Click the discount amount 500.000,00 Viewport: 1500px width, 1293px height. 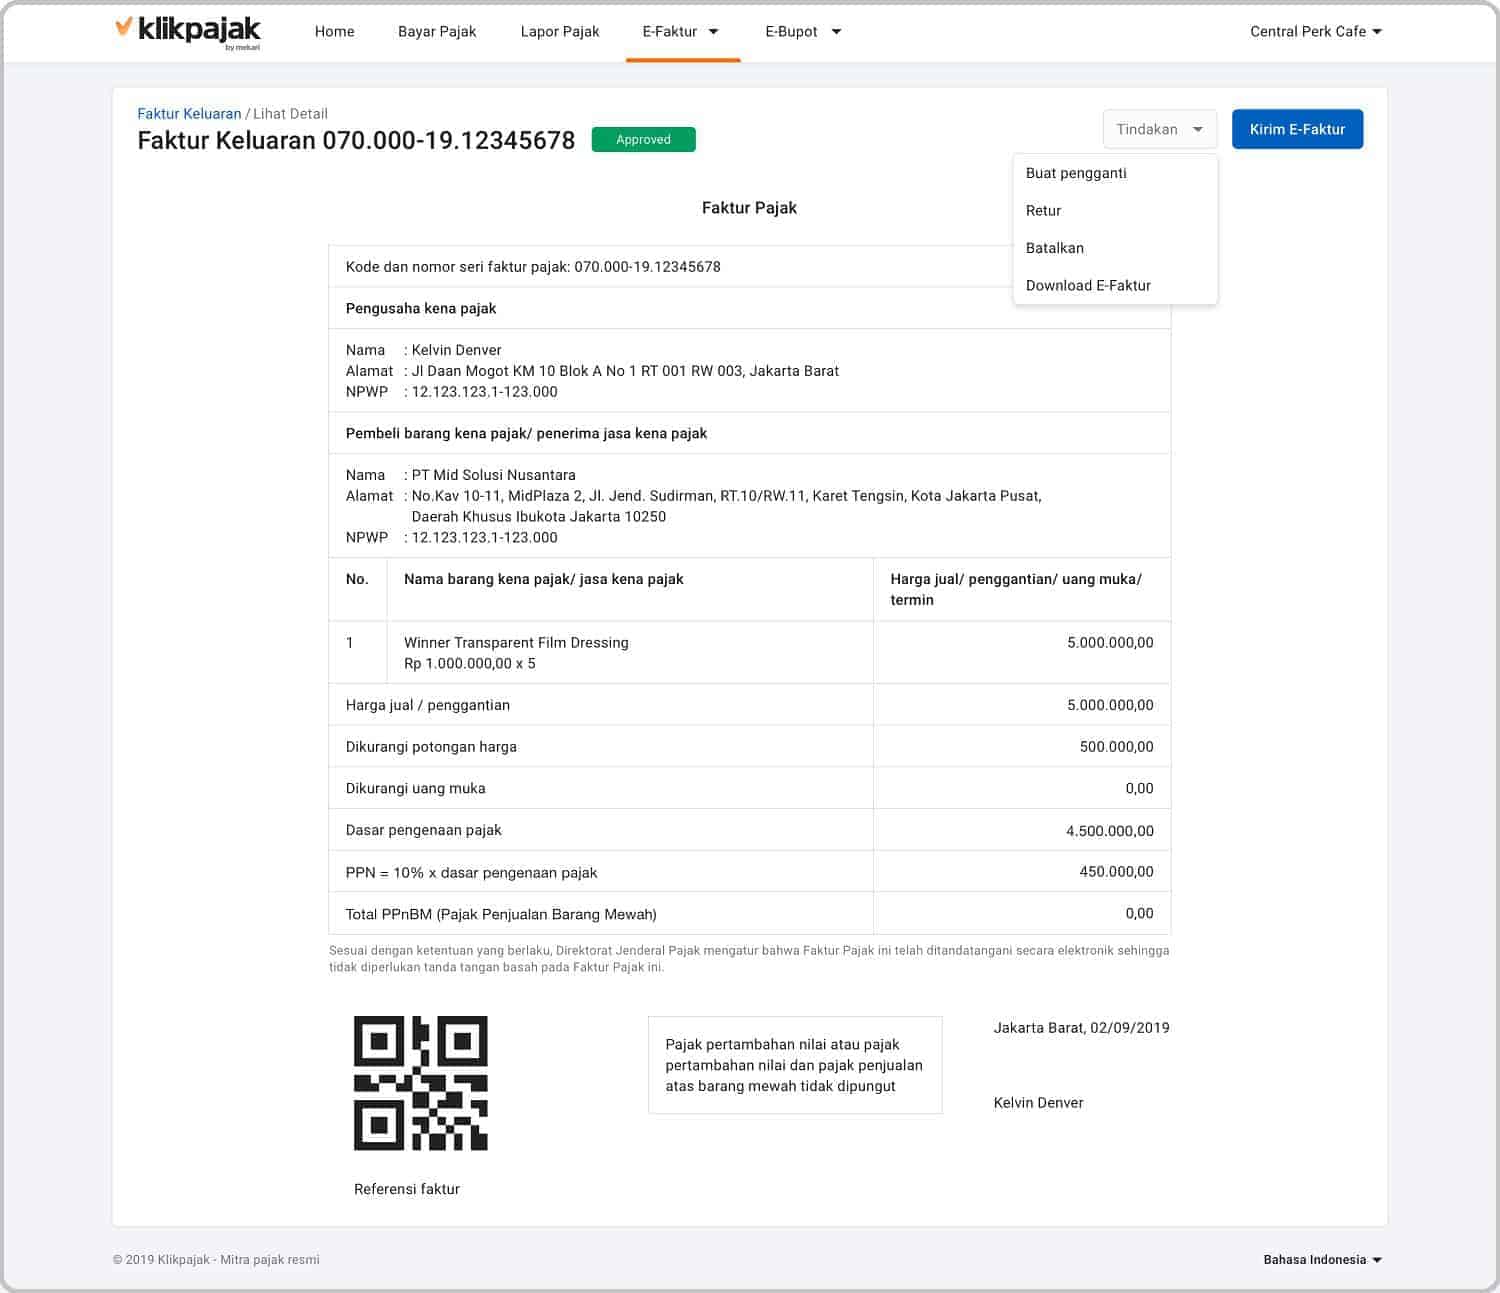click(x=1116, y=747)
